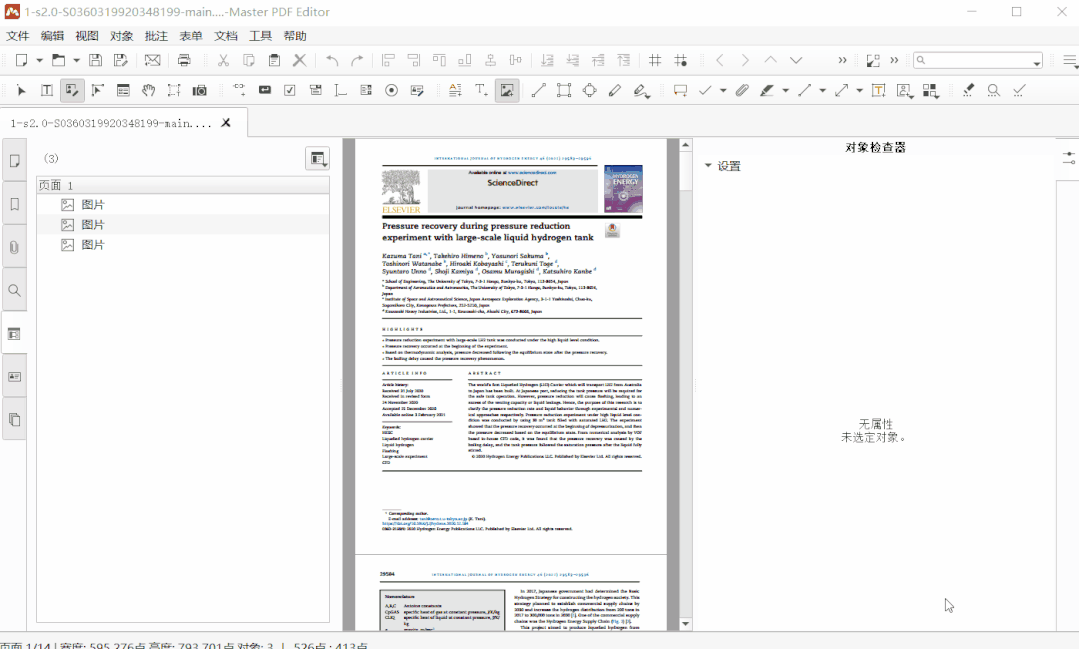Select the second 图片 item in list

point(93,225)
